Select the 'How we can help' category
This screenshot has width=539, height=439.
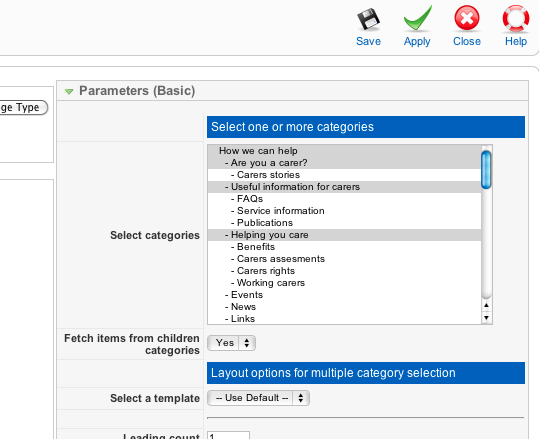(344, 151)
